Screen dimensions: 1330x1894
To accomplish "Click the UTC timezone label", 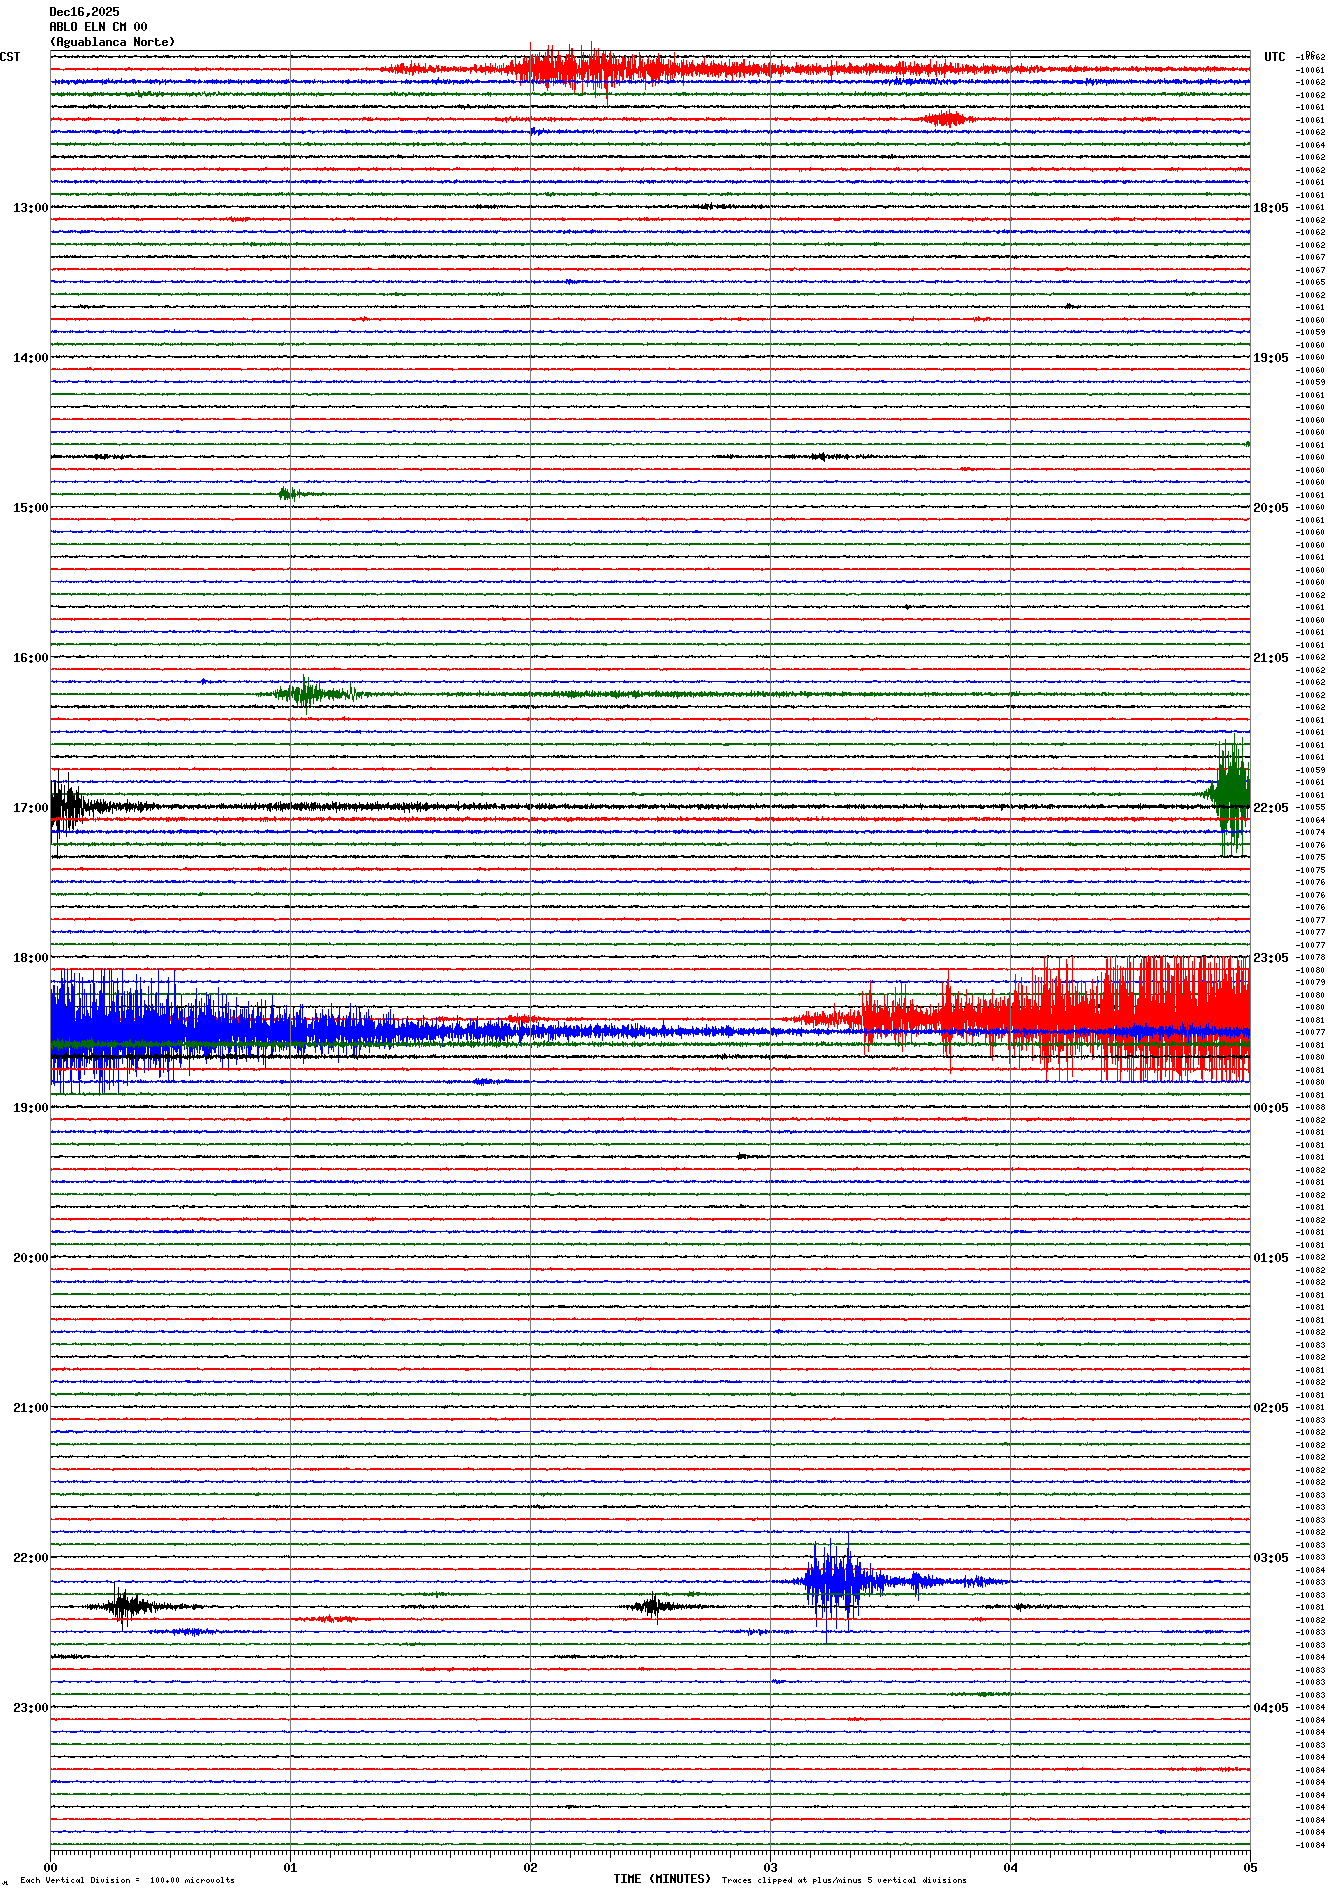I will [x=1274, y=57].
